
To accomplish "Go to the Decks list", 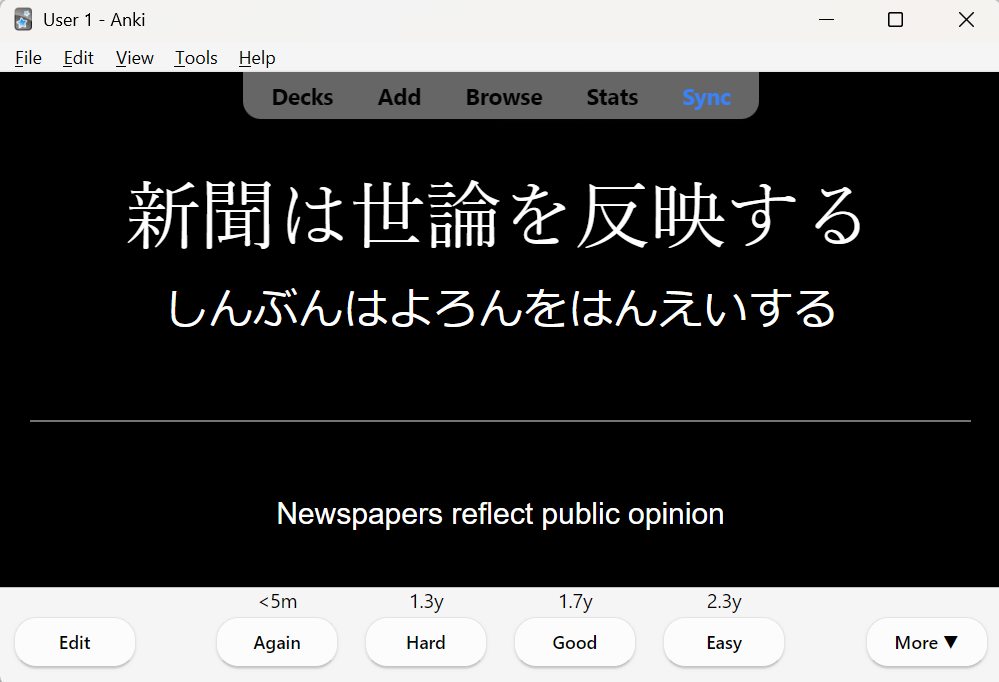I will pos(301,97).
